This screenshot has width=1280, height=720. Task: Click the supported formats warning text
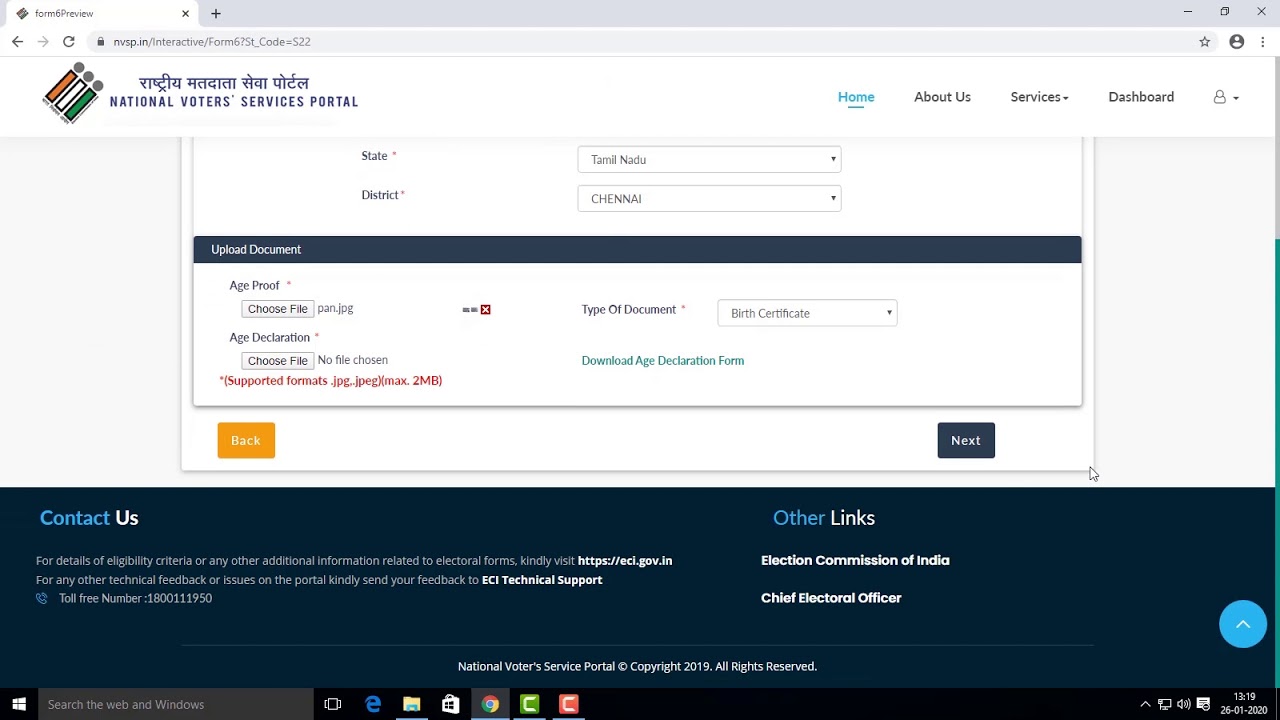click(330, 381)
